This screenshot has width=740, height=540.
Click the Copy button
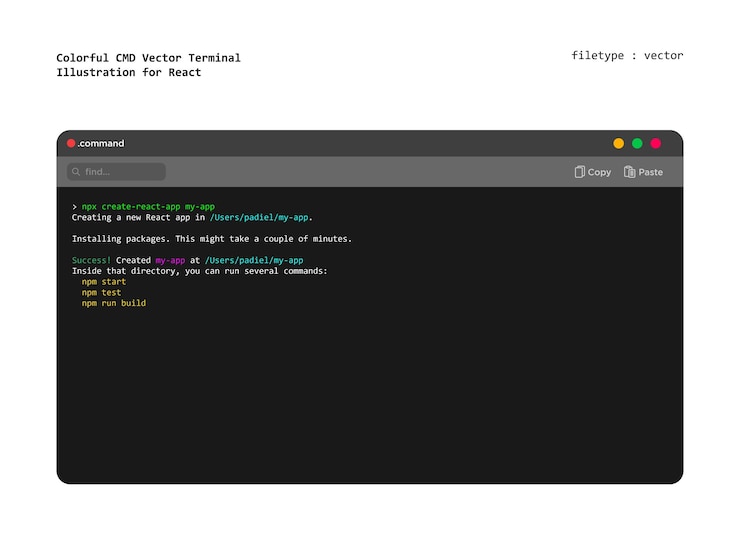point(593,172)
